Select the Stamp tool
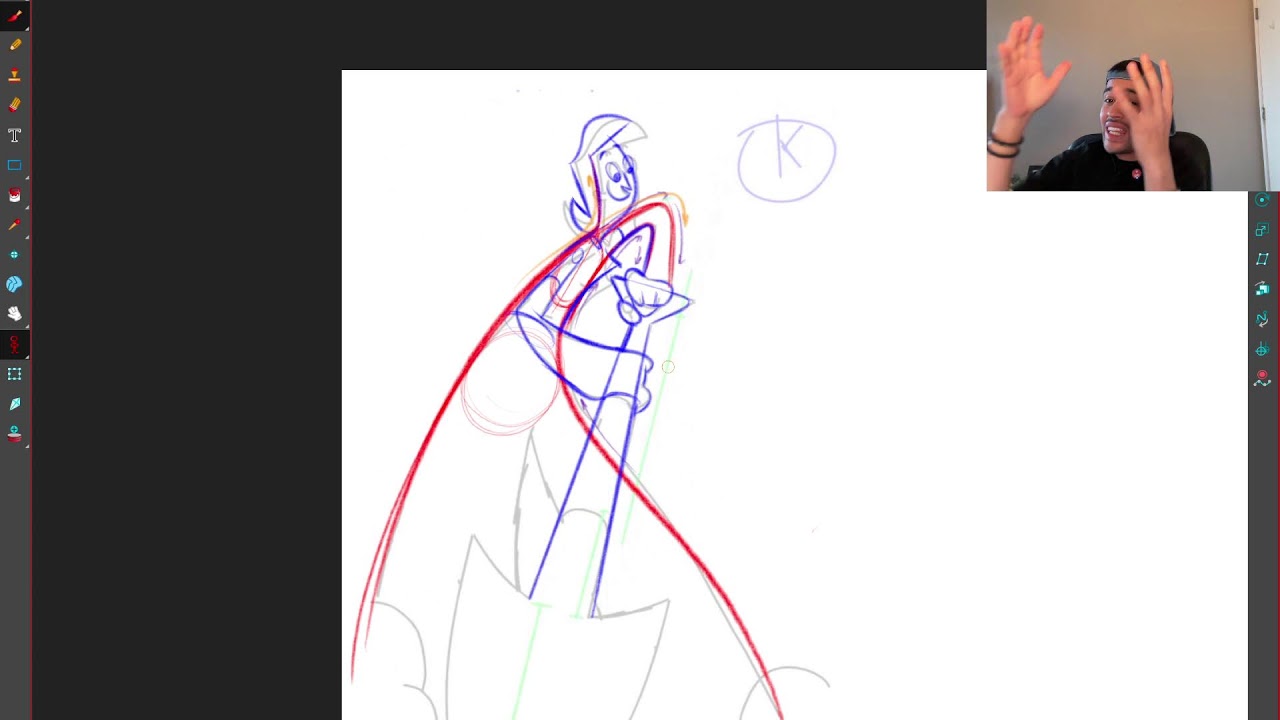Screen dimensions: 1280x720 [x=15, y=75]
